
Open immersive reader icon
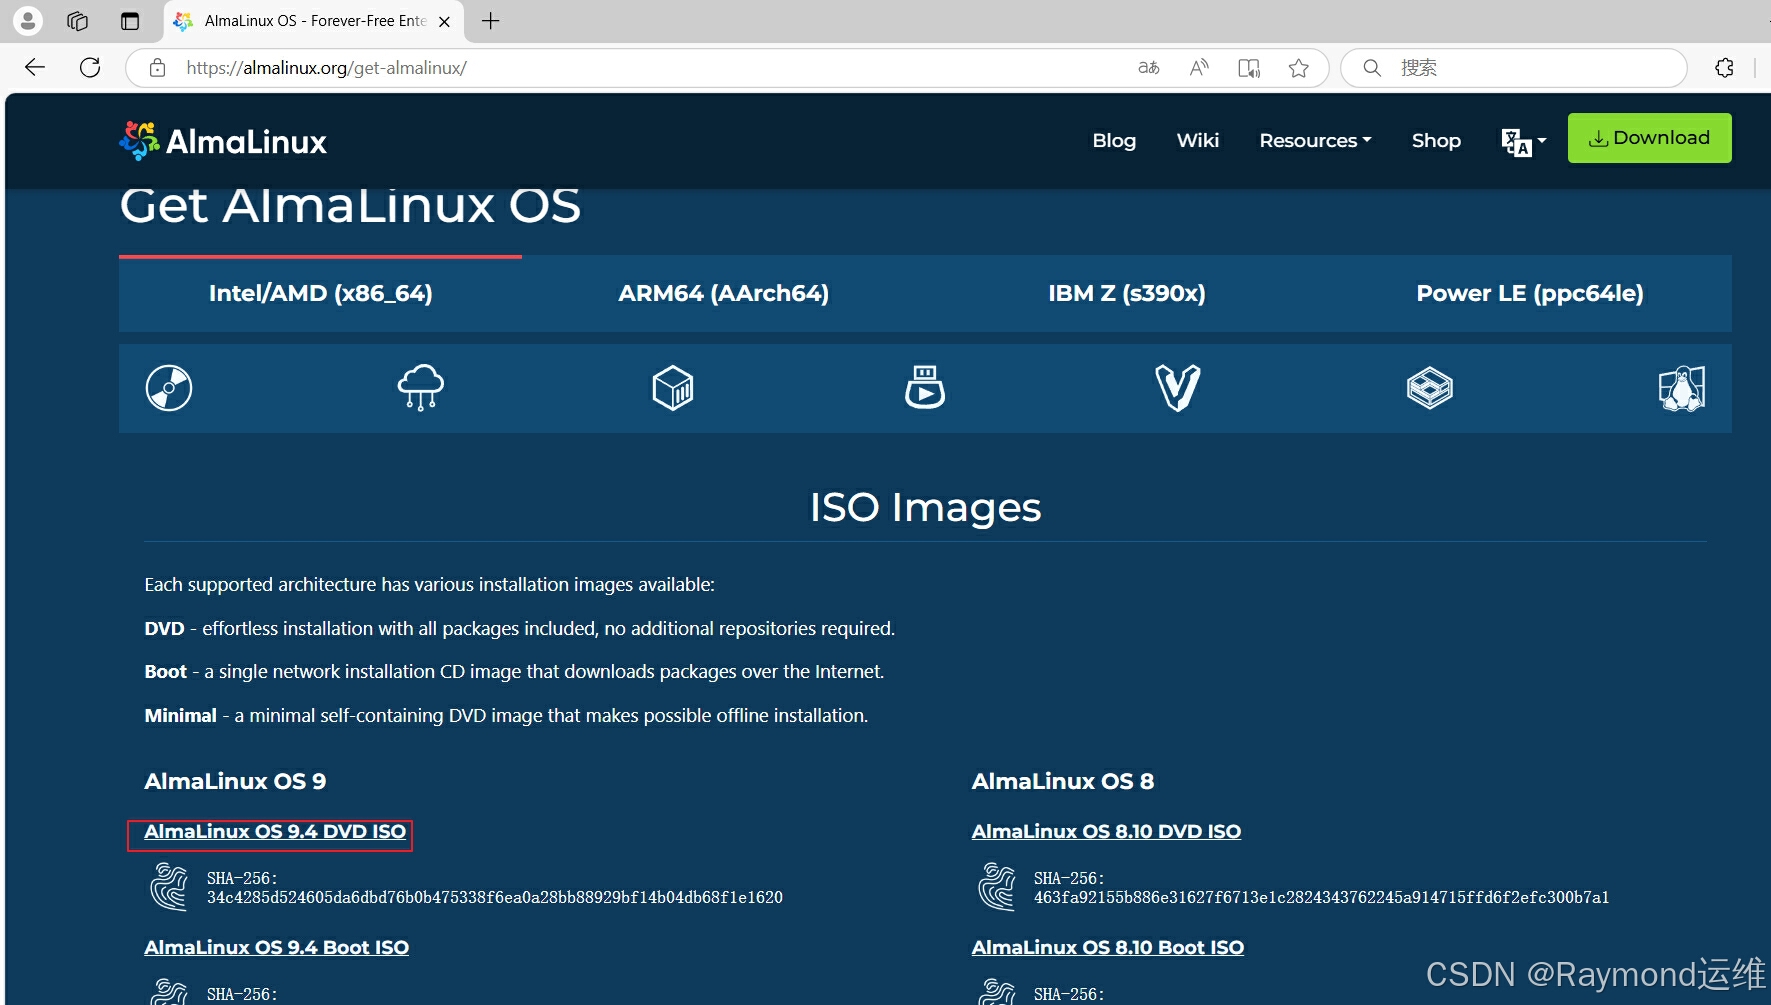click(1249, 68)
